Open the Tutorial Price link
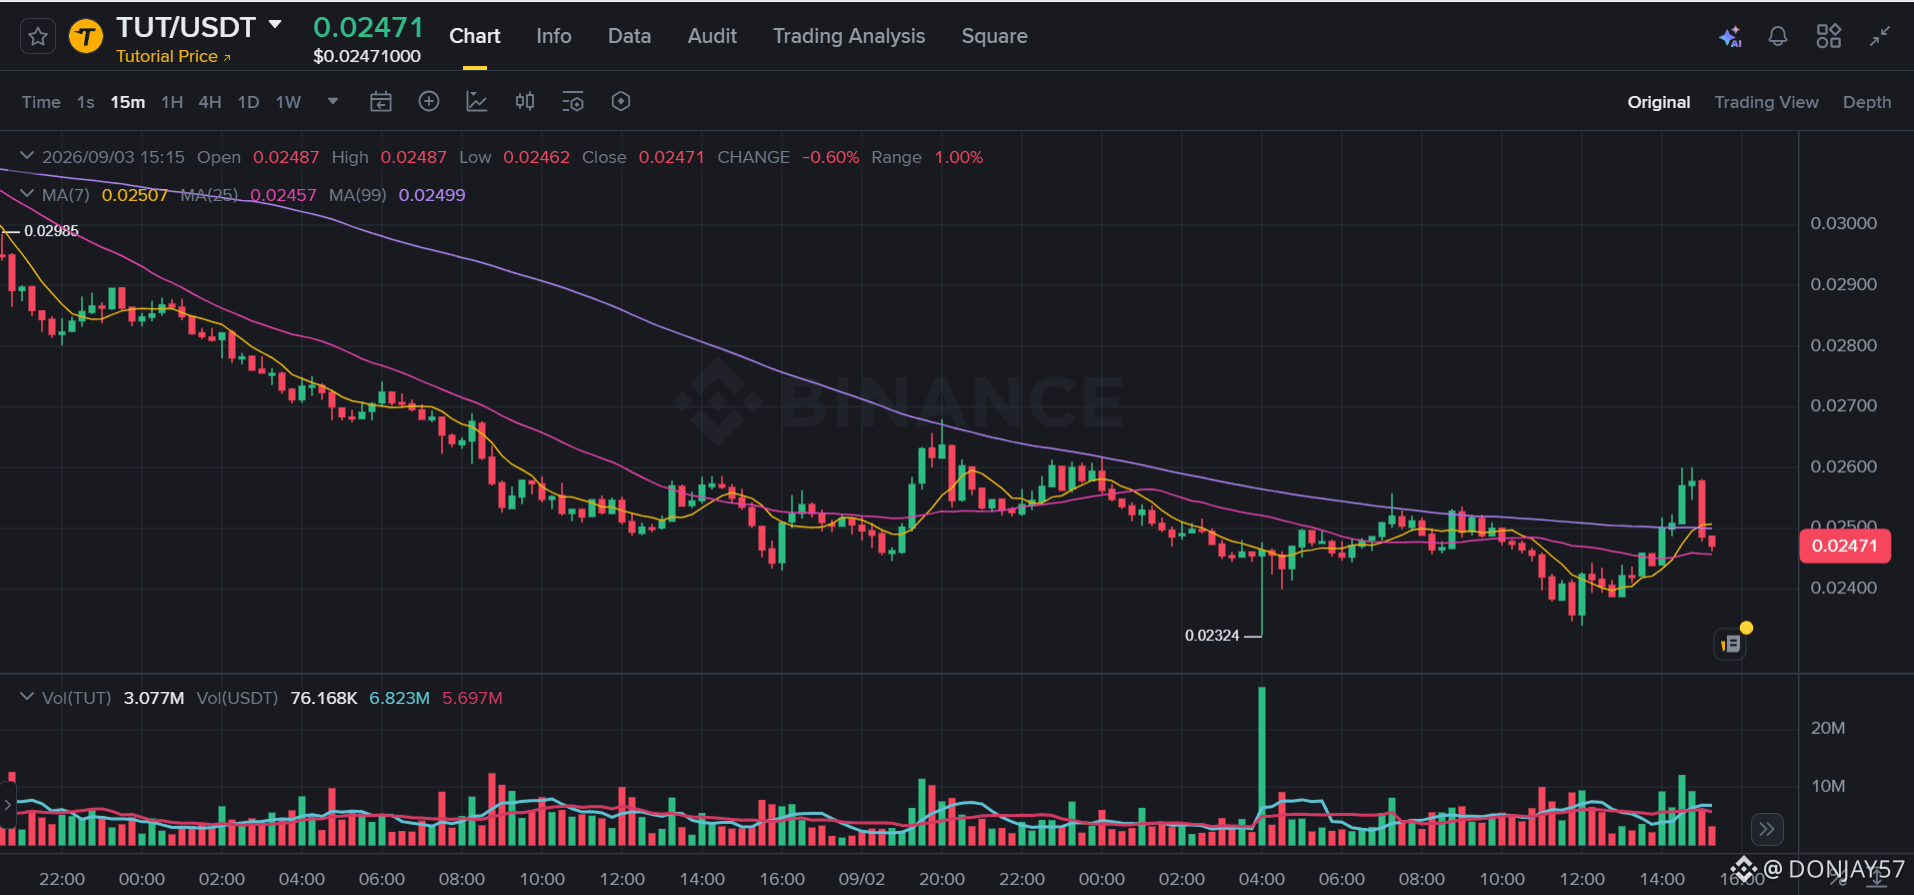The height and width of the screenshot is (895, 1914). tap(173, 56)
